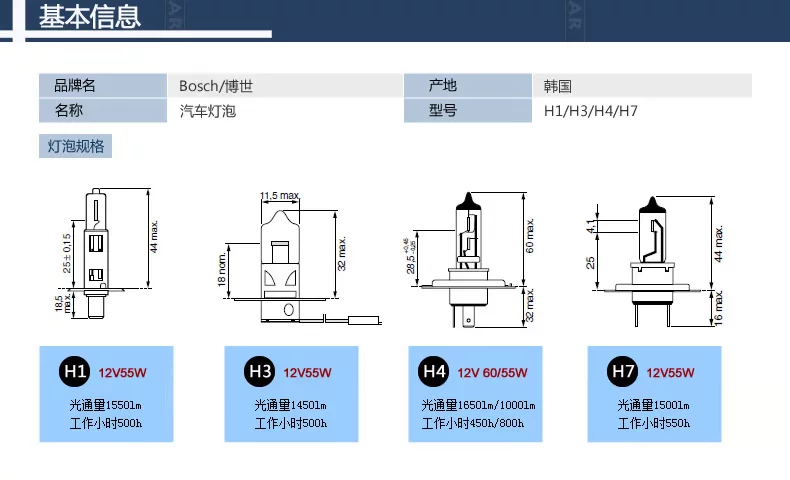790x480 pixels.
Task: Click the H1 black circle badge
Action: pyautogui.click(x=75, y=373)
